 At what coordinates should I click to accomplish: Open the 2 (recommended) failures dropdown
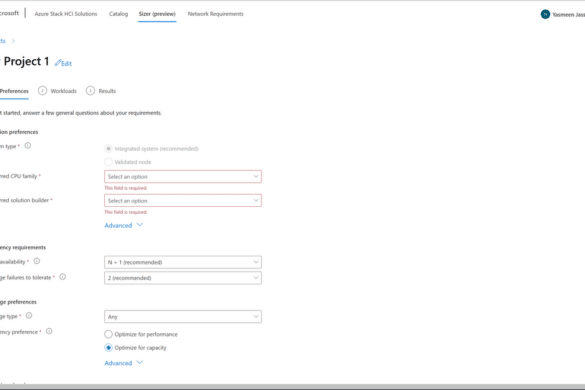(183, 278)
